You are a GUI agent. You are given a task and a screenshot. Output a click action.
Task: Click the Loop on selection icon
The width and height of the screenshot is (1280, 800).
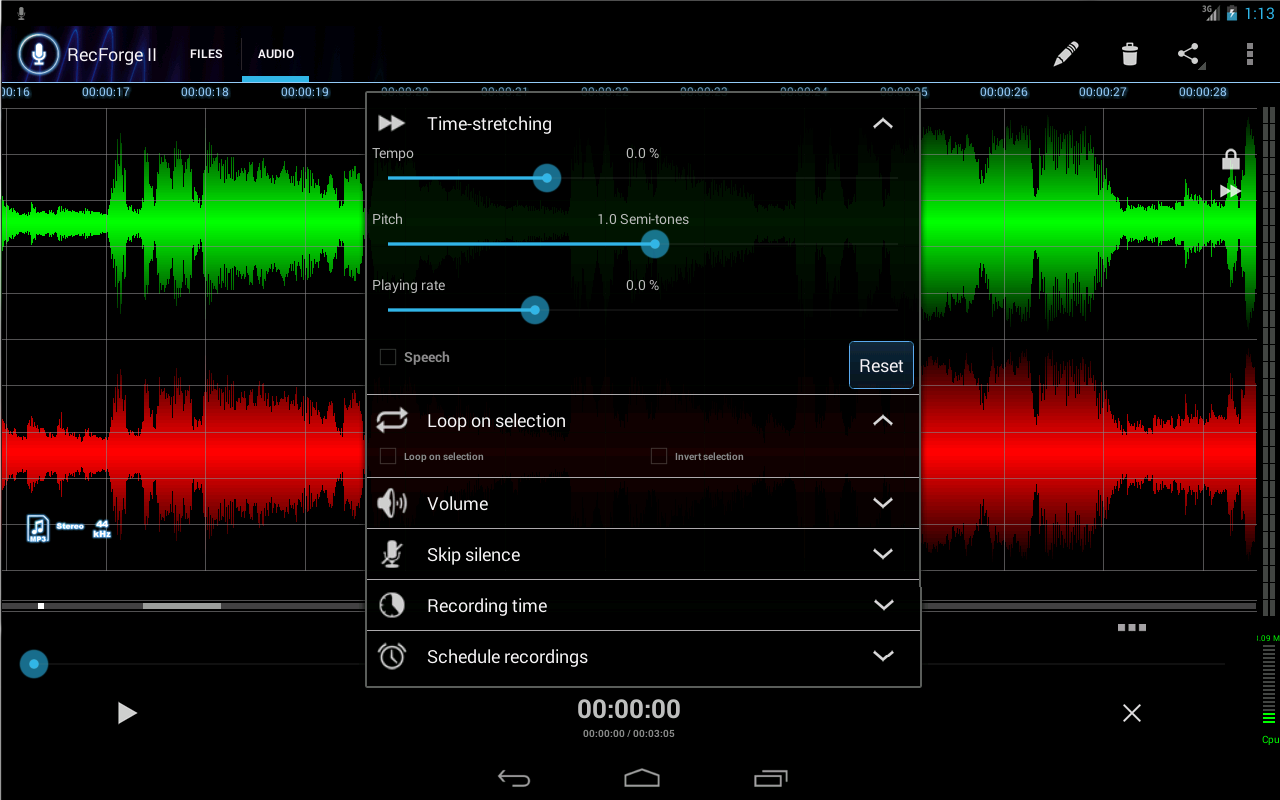pyautogui.click(x=391, y=420)
